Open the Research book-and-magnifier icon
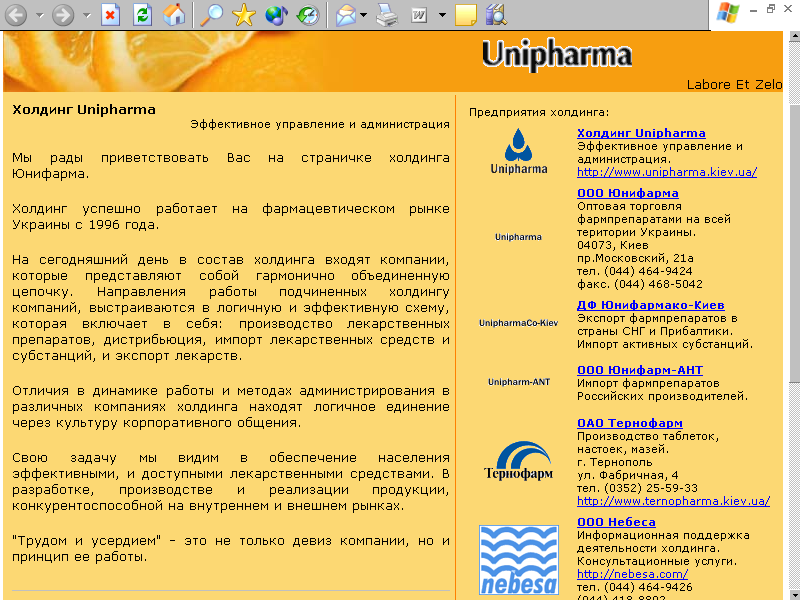The width and height of the screenshot is (800, 600). [x=496, y=15]
